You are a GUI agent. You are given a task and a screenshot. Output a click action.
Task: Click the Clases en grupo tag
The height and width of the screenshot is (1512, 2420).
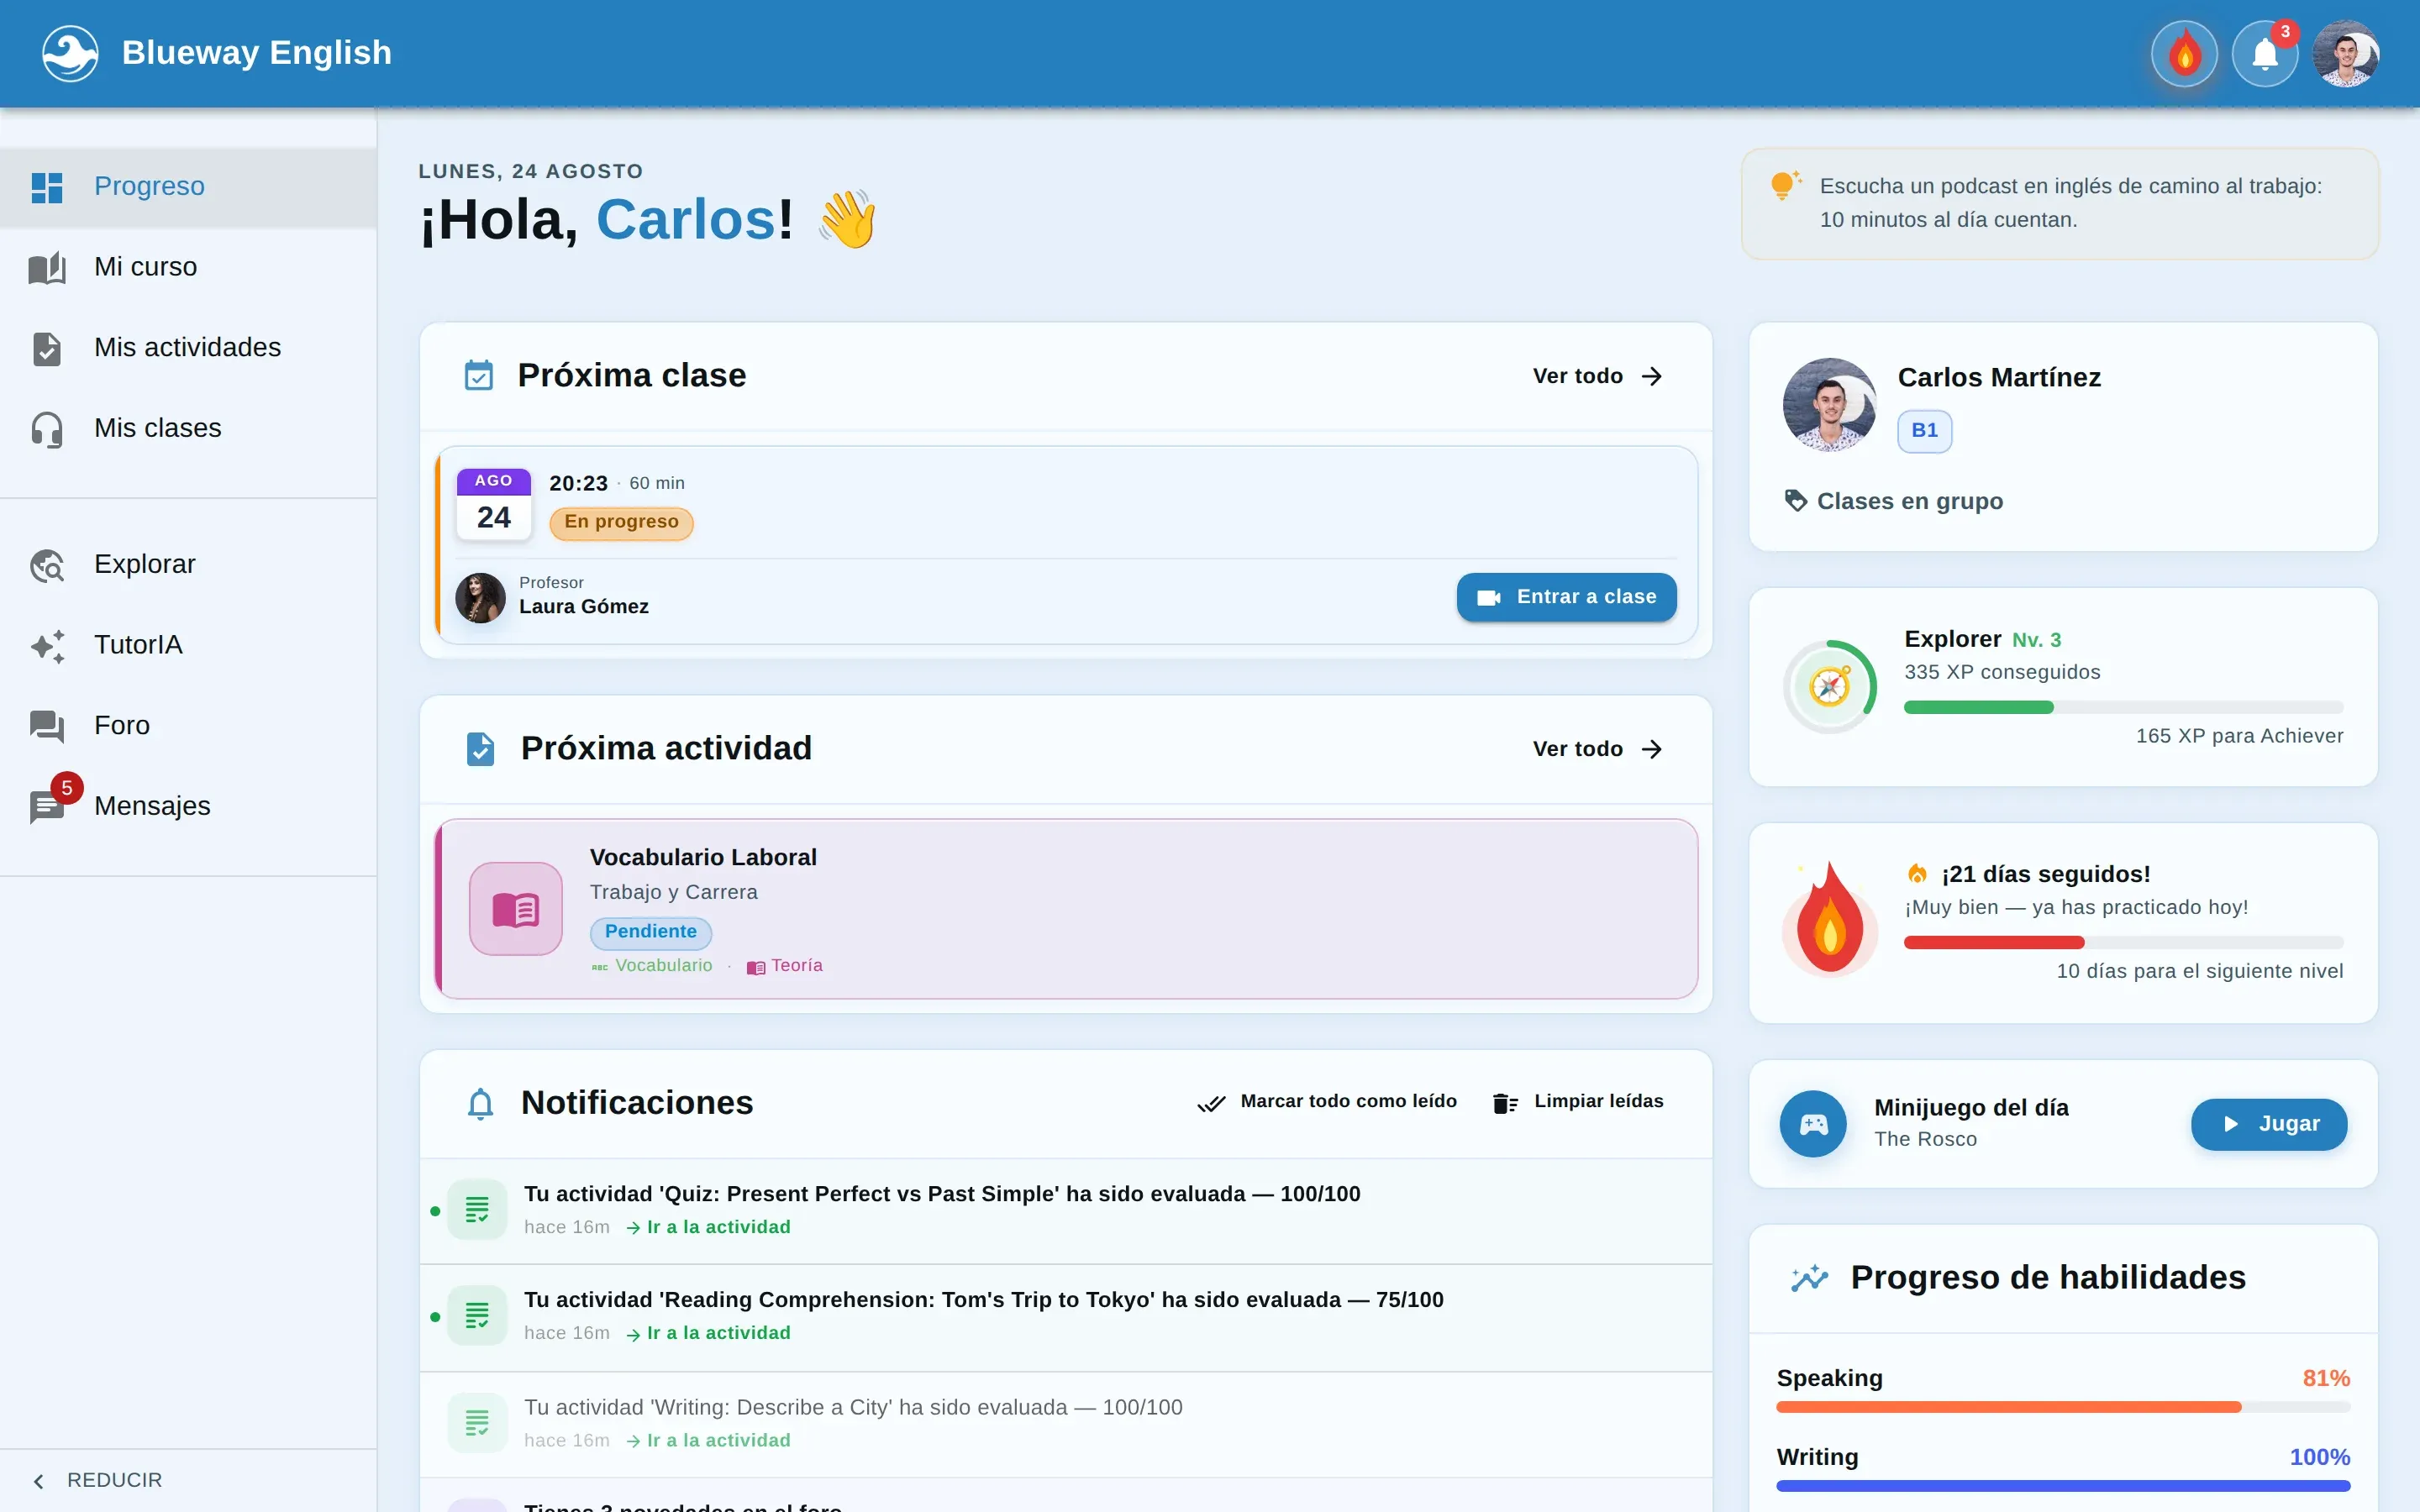point(1894,501)
